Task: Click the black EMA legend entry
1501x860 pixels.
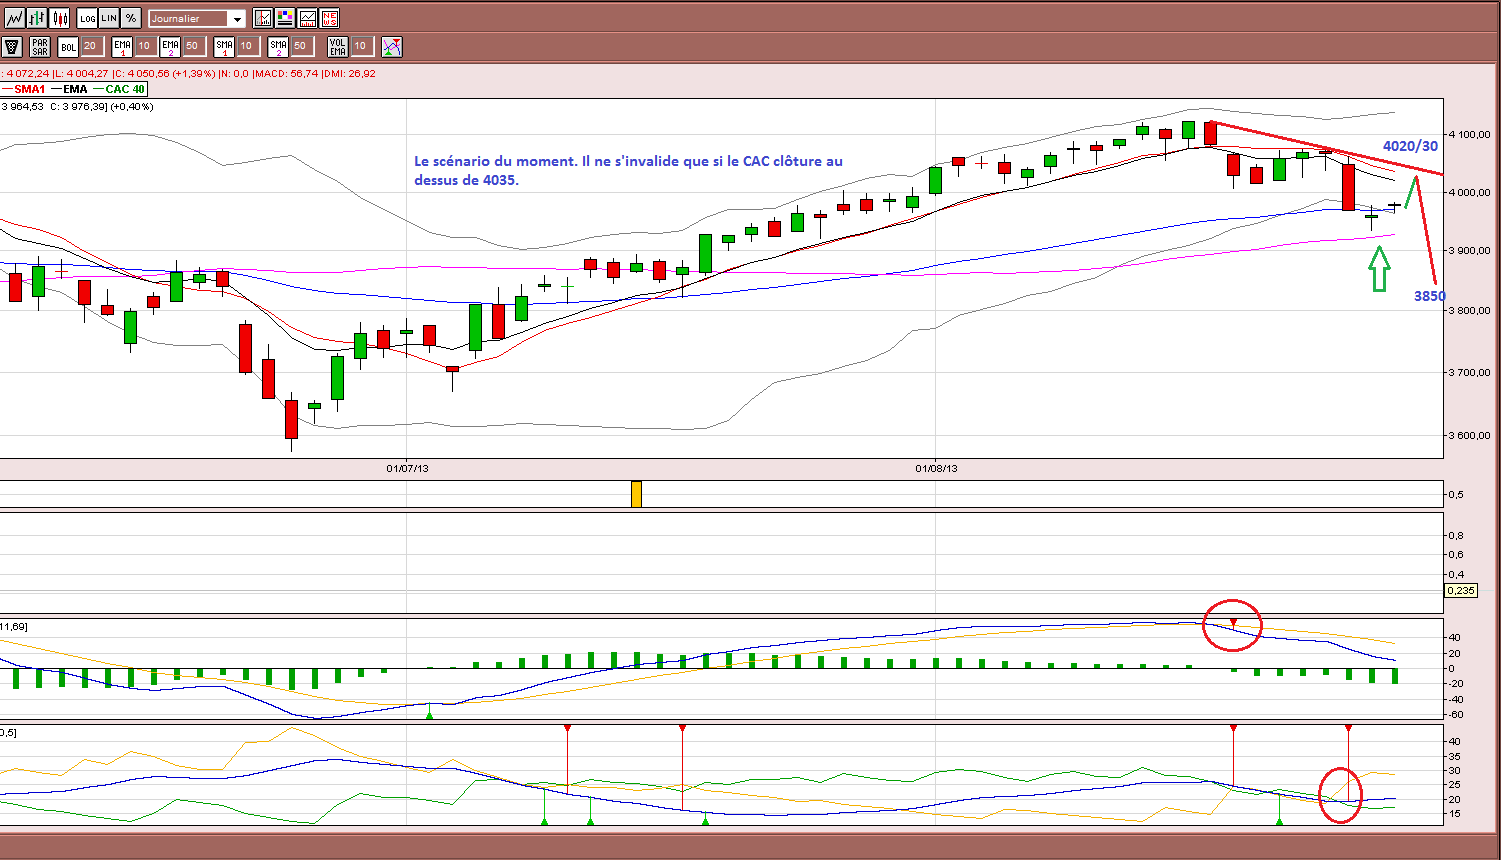Action: click(x=69, y=89)
